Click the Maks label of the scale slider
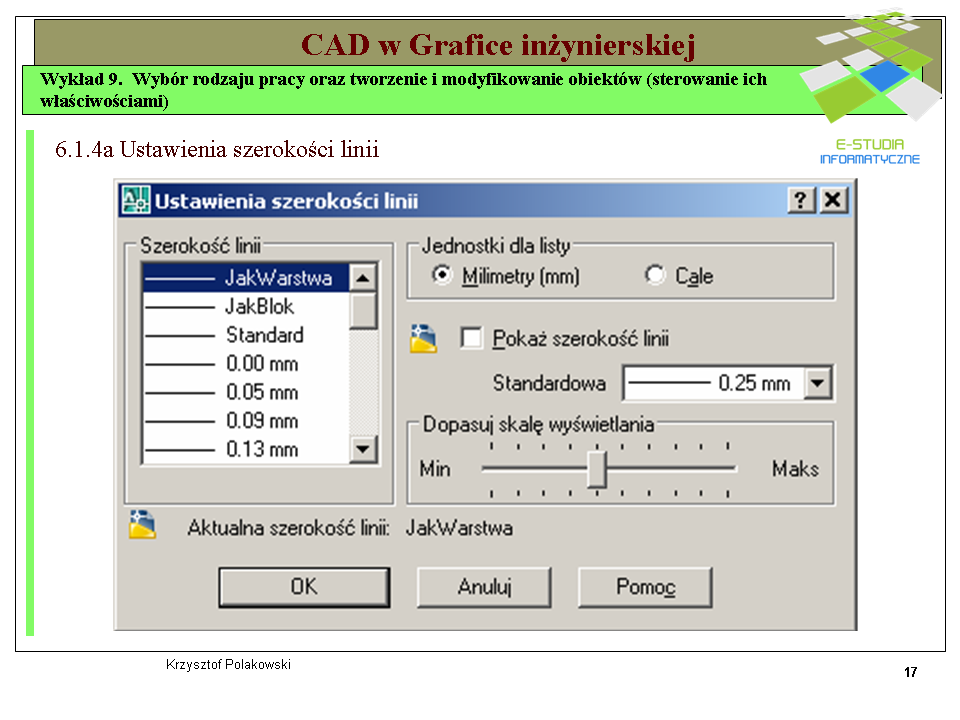Screen dimensions: 960x720 tap(795, 469)
